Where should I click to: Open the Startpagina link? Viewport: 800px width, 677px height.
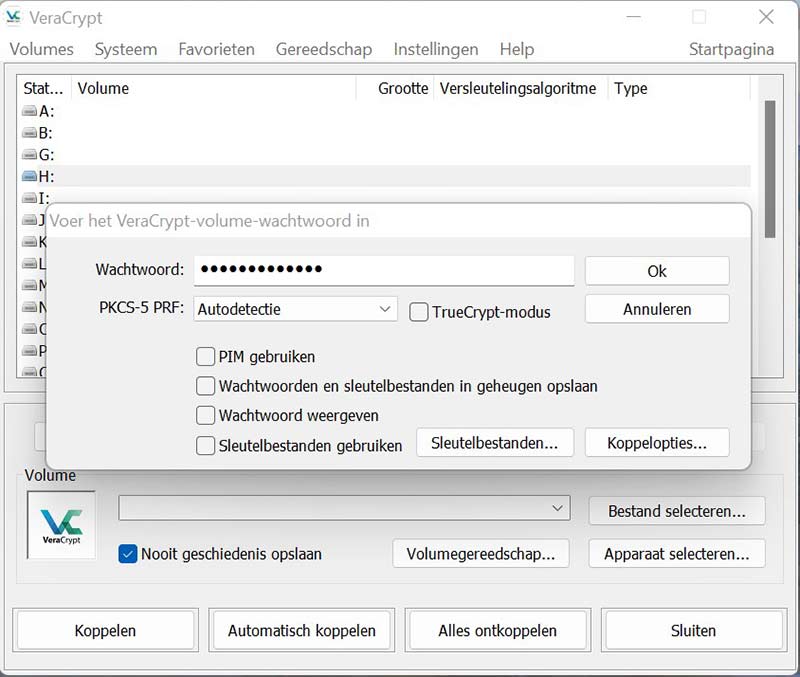coord(731,49)
